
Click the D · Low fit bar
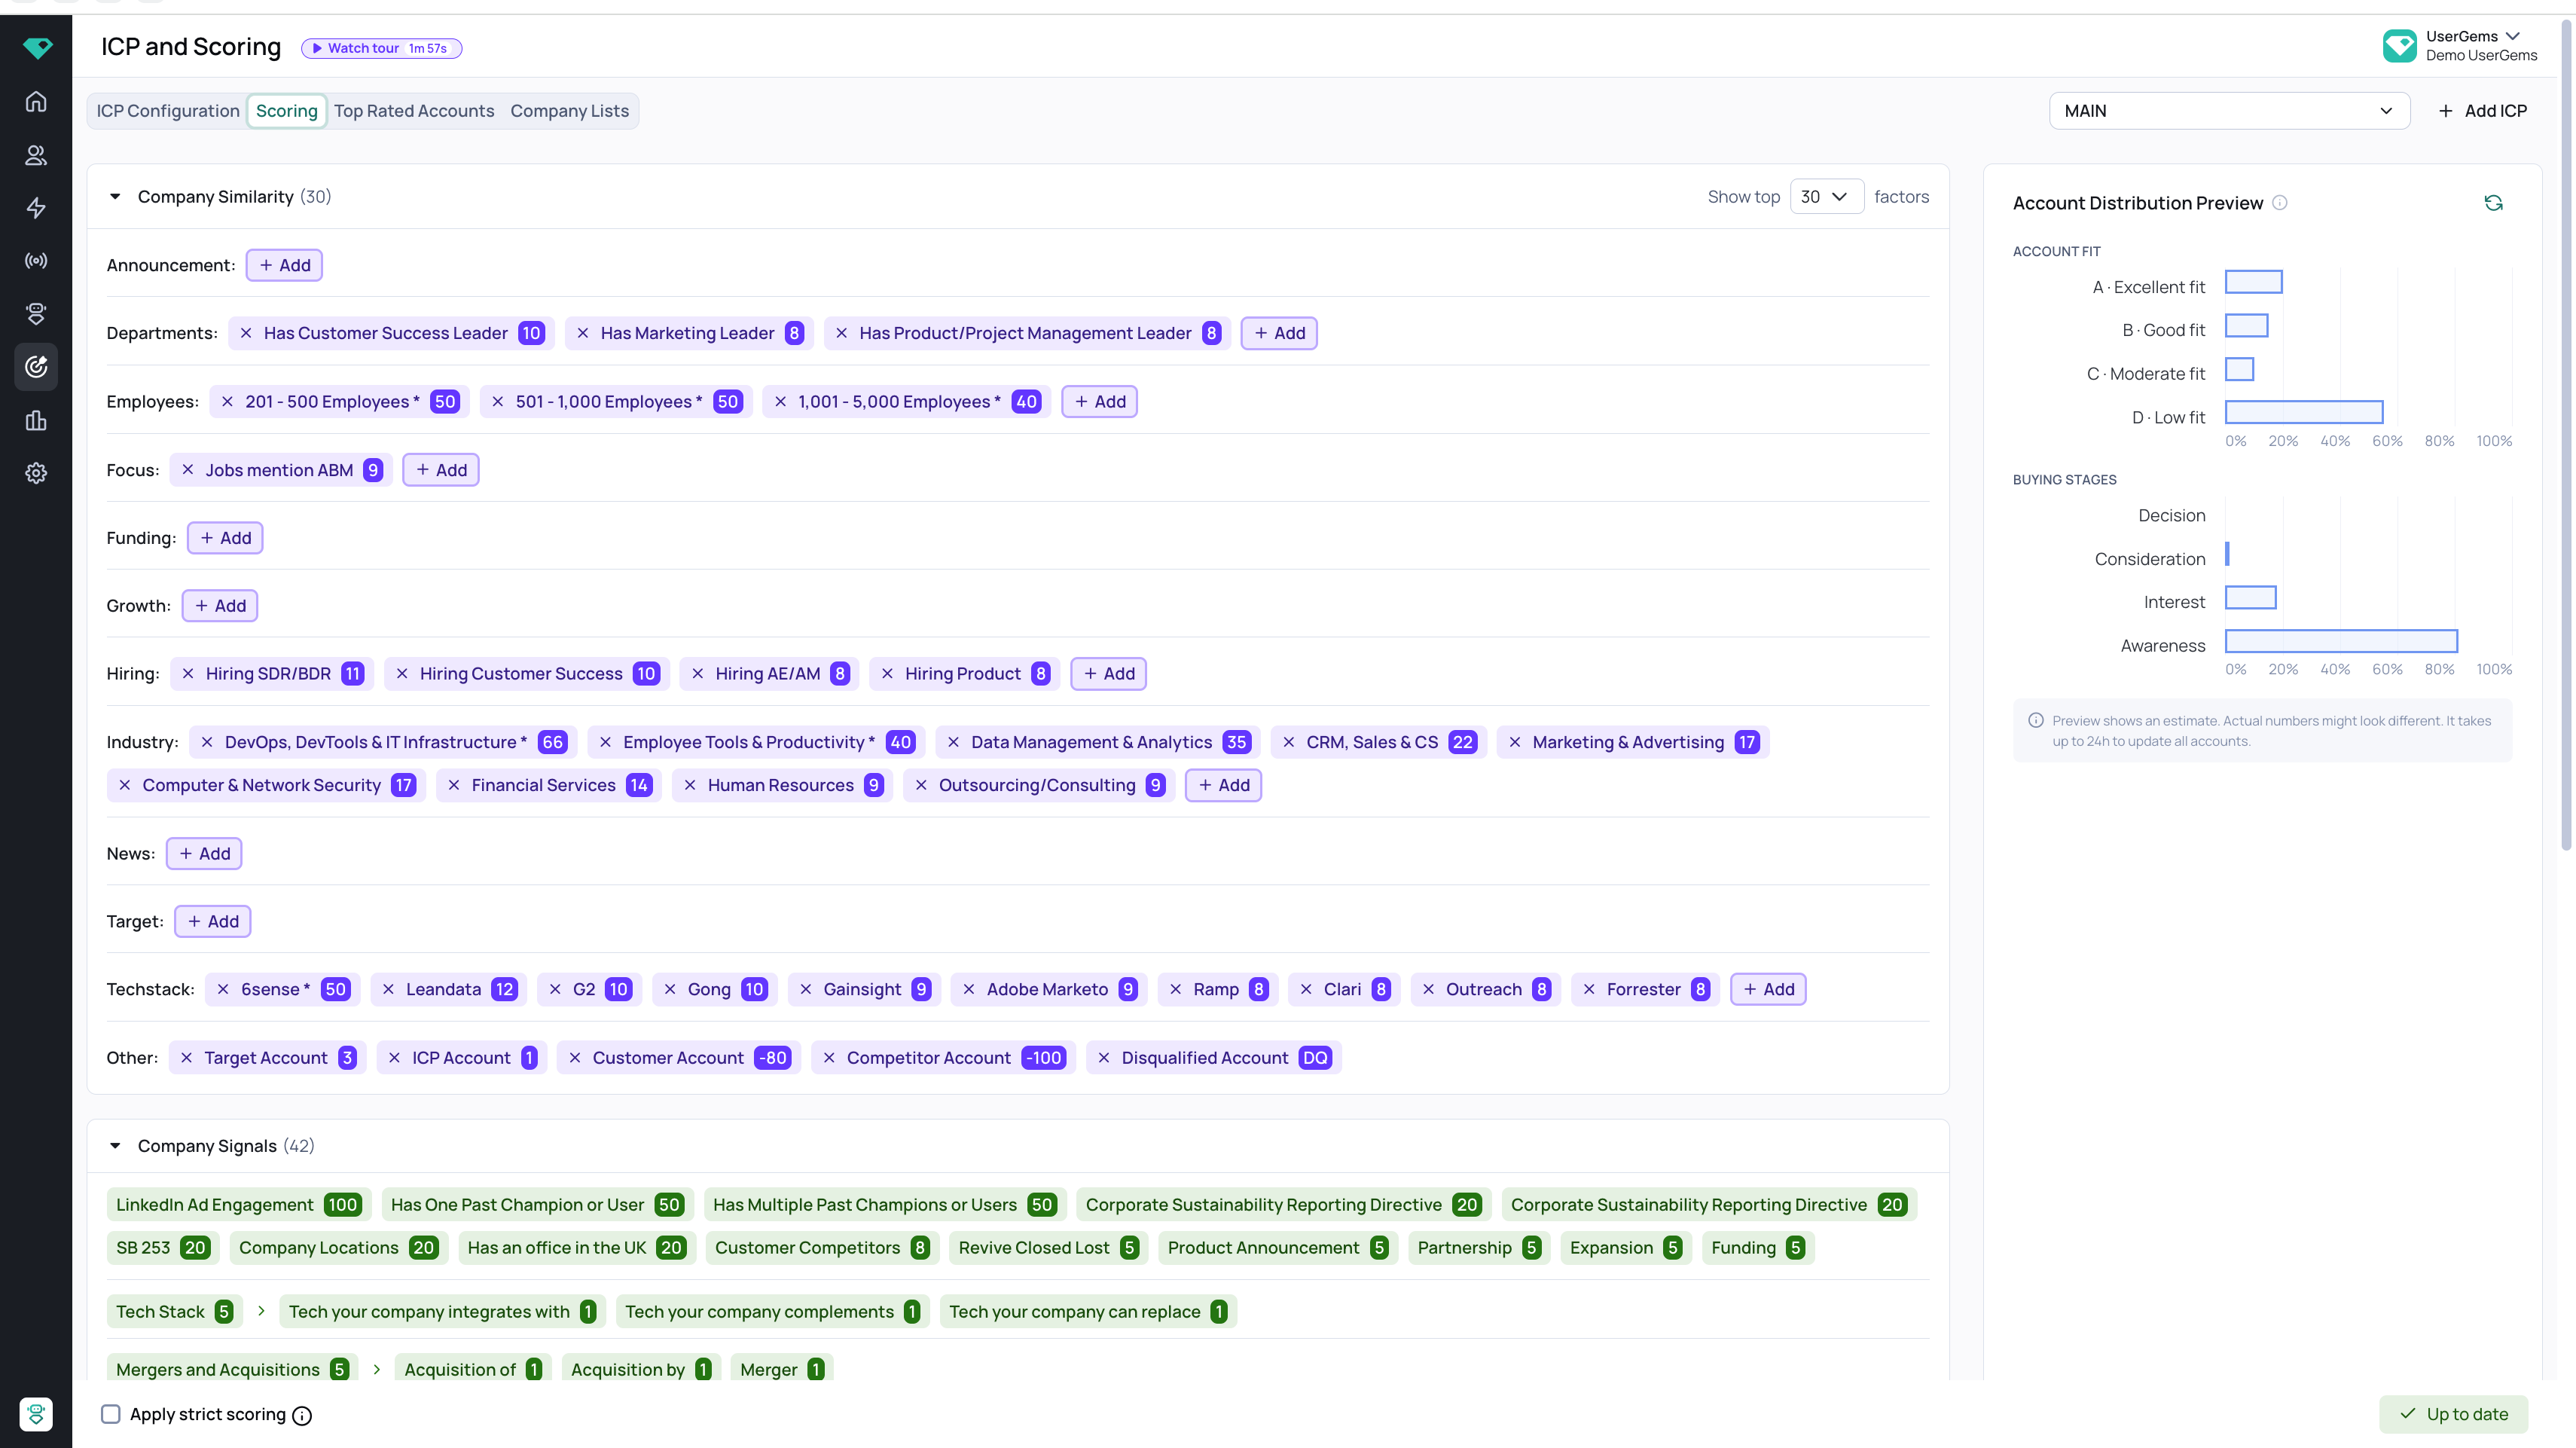2304,412
